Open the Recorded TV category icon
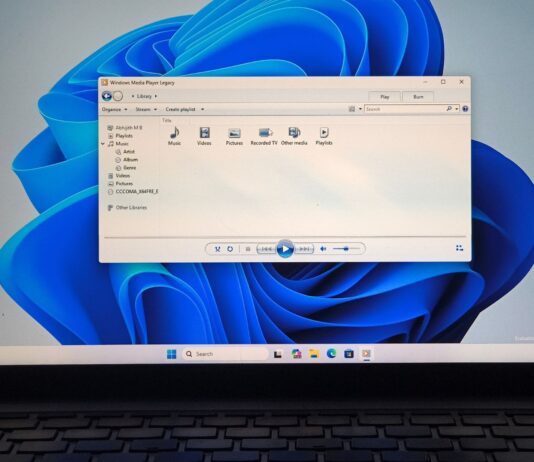This screenshot has height=462, width=534. (x=264, y=136)
